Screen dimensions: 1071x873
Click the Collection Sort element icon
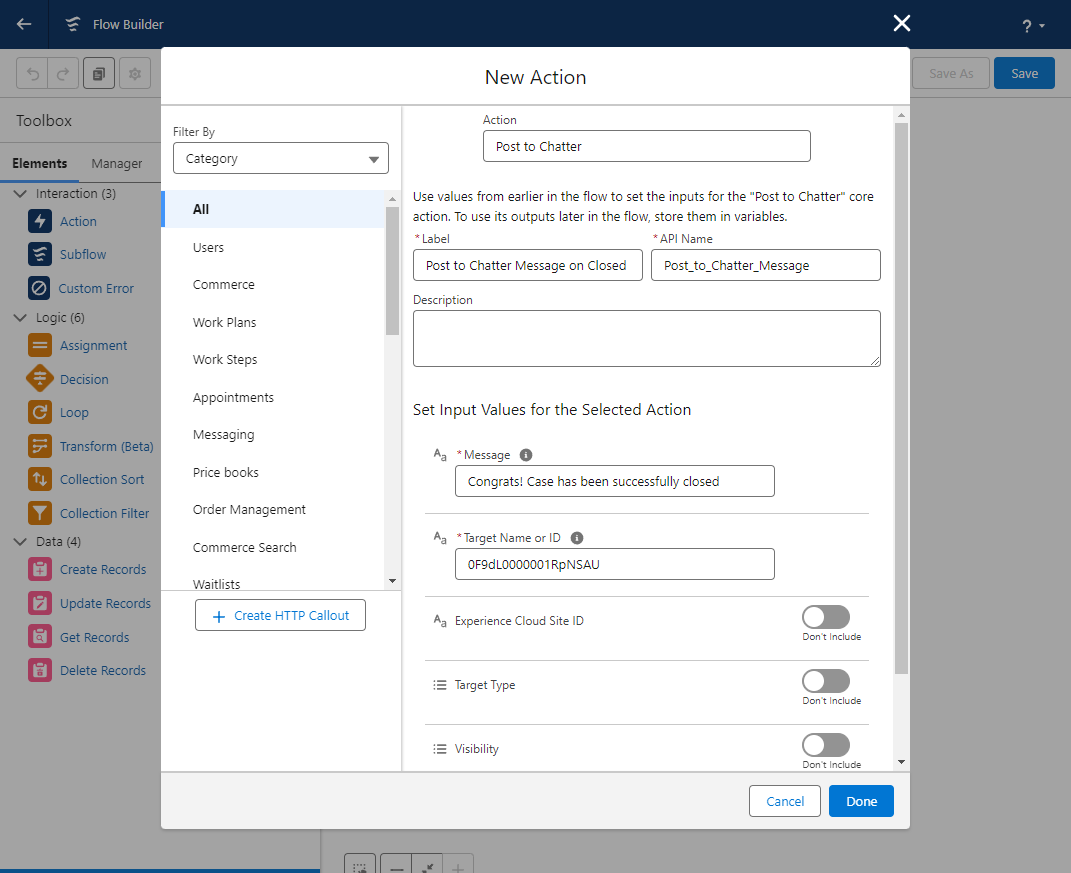coord(40,479)
